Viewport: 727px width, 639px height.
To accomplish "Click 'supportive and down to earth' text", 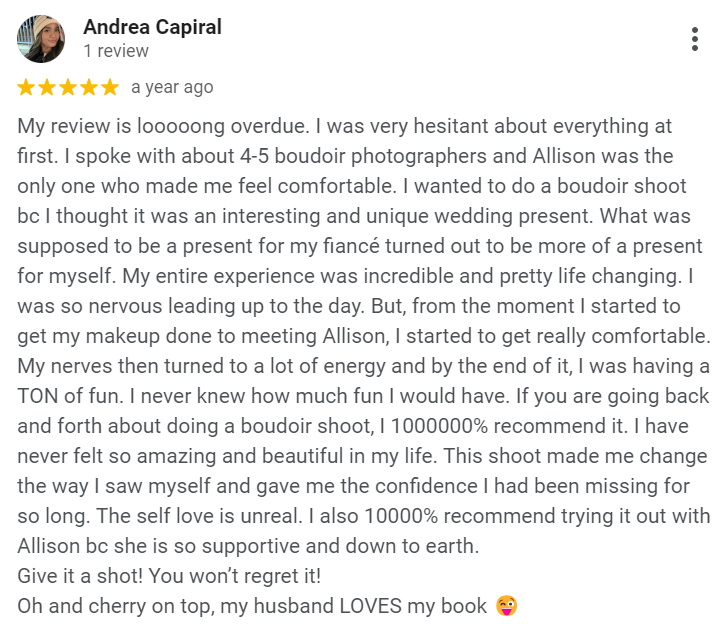I will click(x=340, y=546).
